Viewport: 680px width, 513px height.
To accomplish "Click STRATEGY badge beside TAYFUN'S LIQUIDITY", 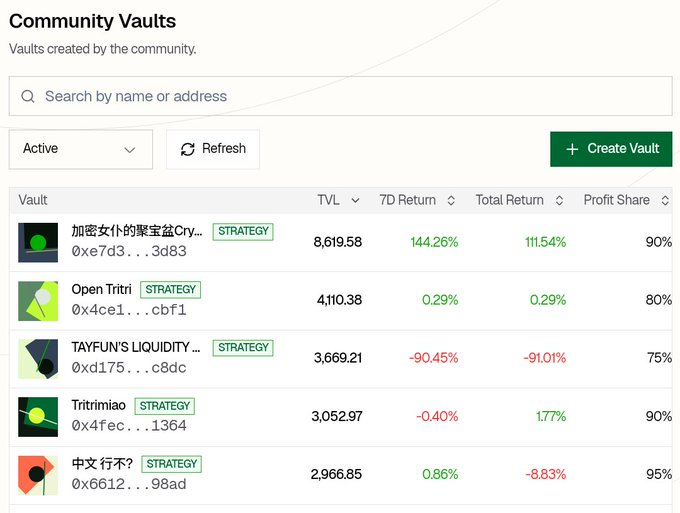I will 243,348.
